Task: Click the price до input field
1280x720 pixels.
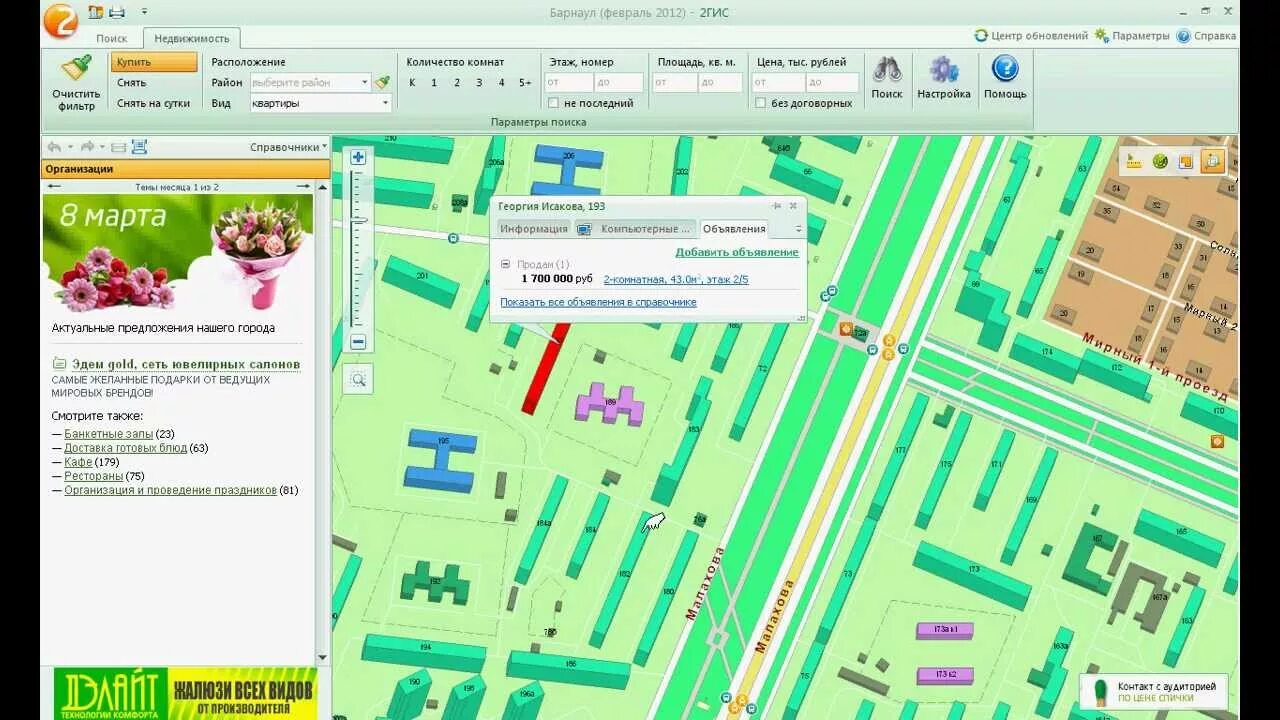Action: click(x=832, y=83)
